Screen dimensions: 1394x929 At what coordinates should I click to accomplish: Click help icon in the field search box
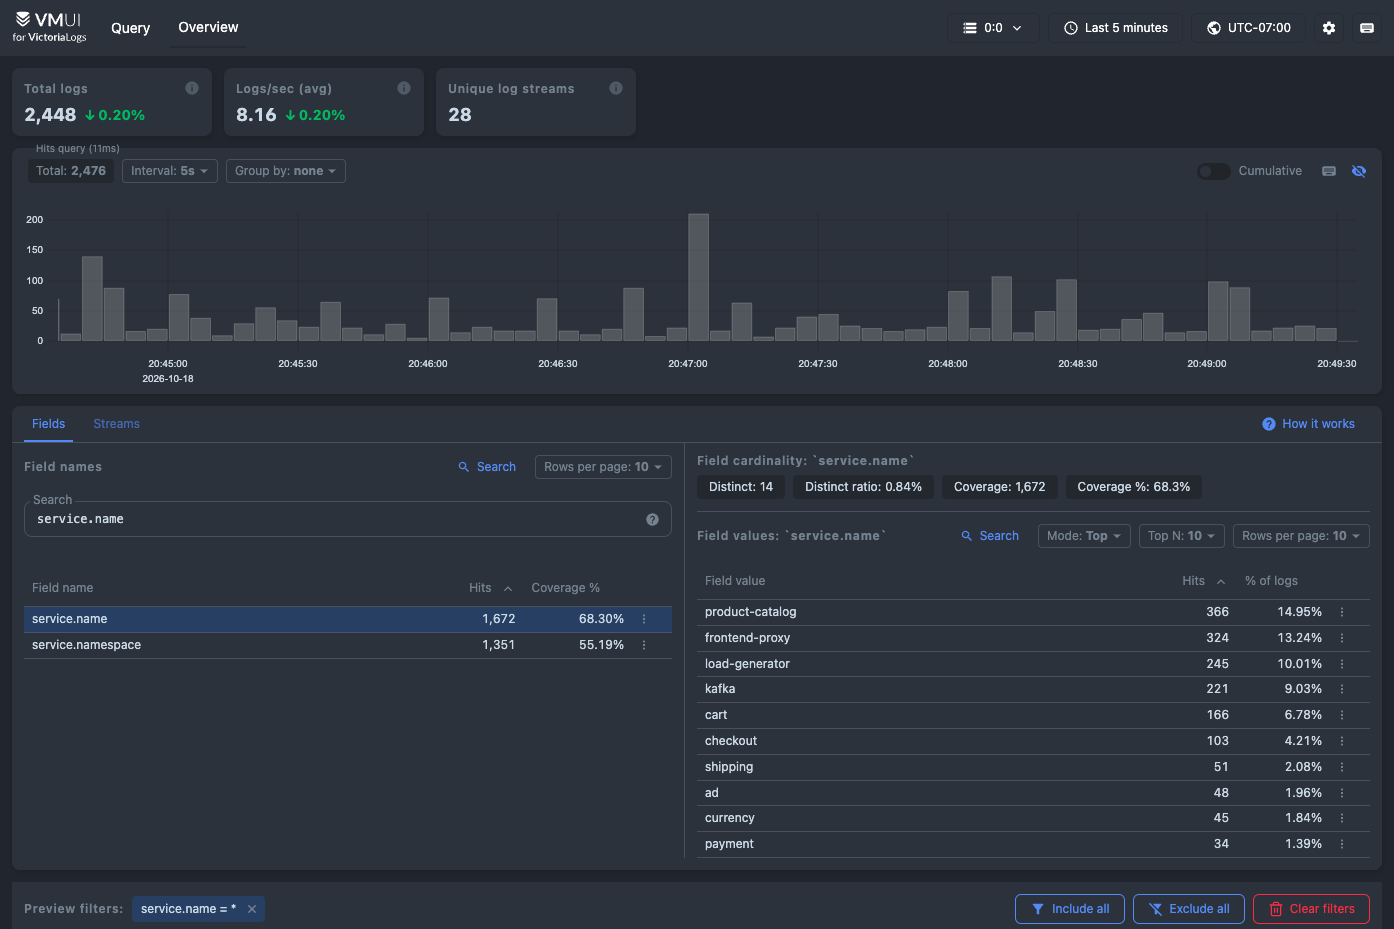click(652, 519)
